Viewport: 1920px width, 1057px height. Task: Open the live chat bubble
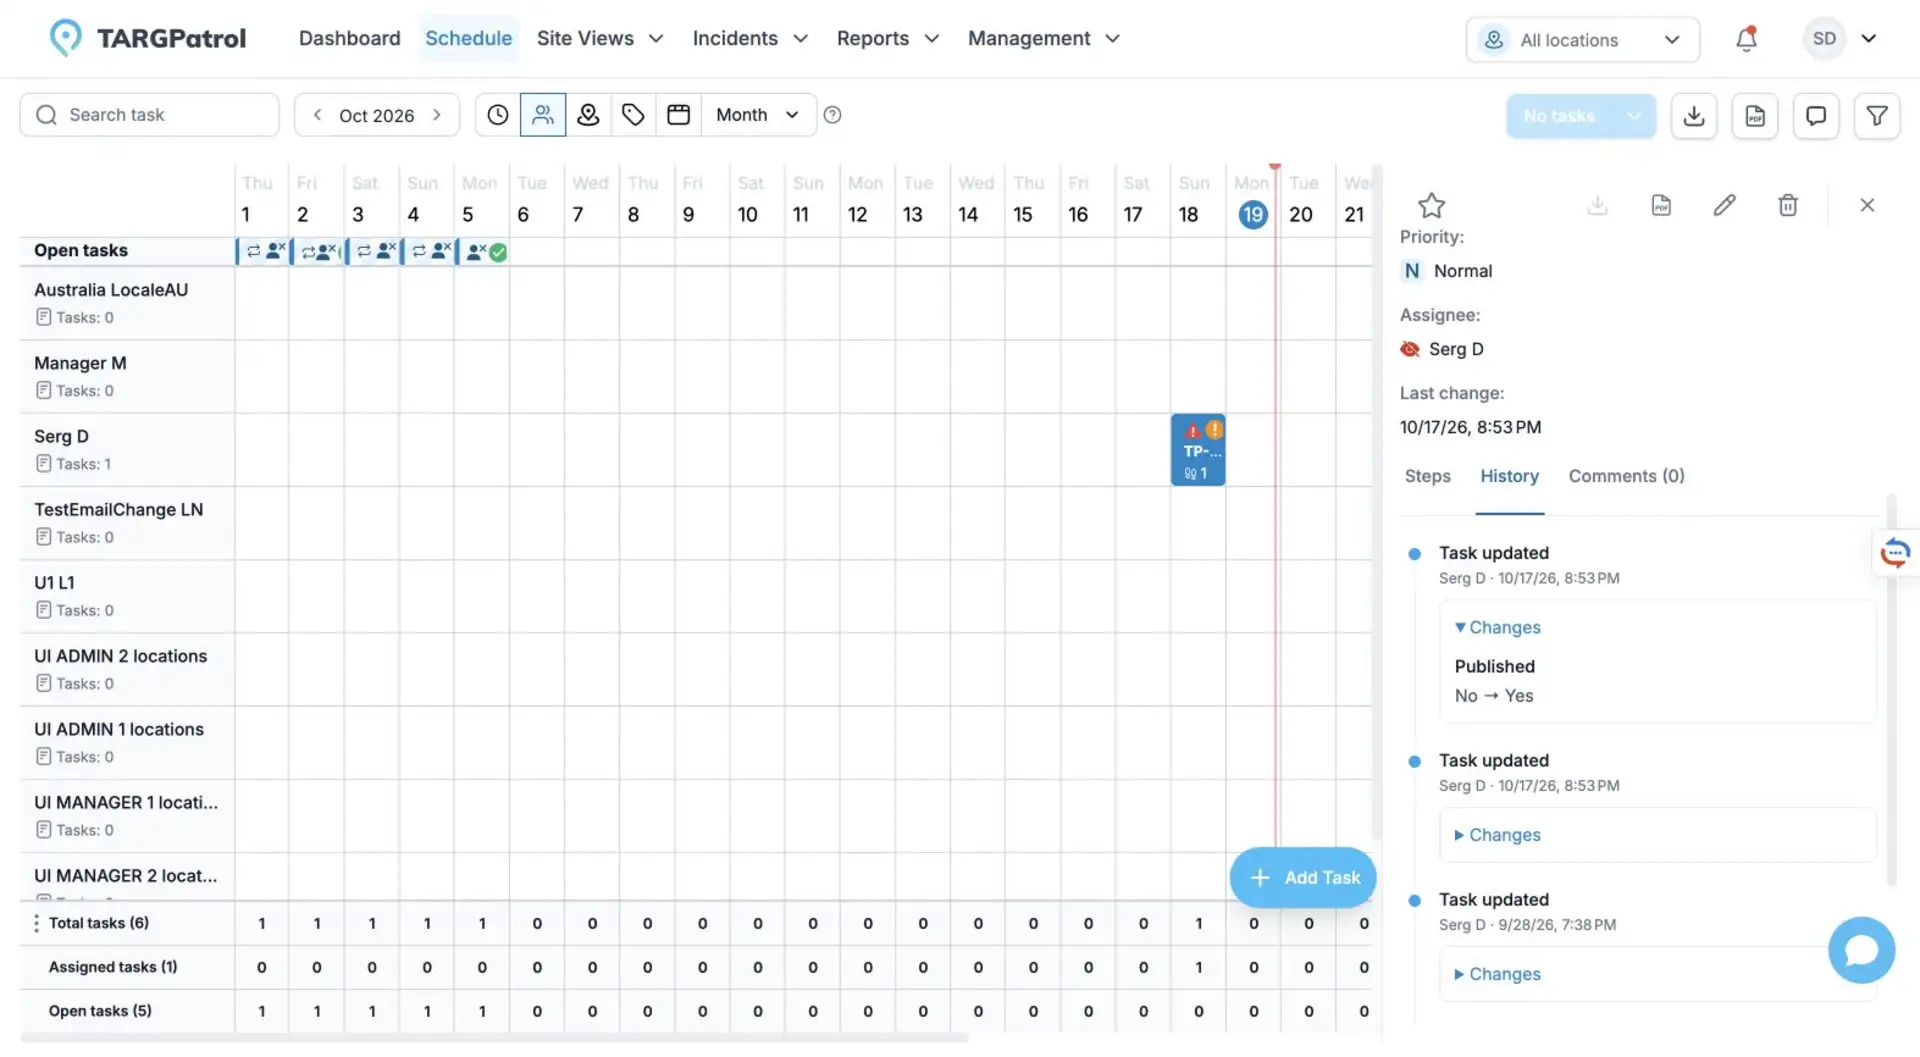[1861, 949]
